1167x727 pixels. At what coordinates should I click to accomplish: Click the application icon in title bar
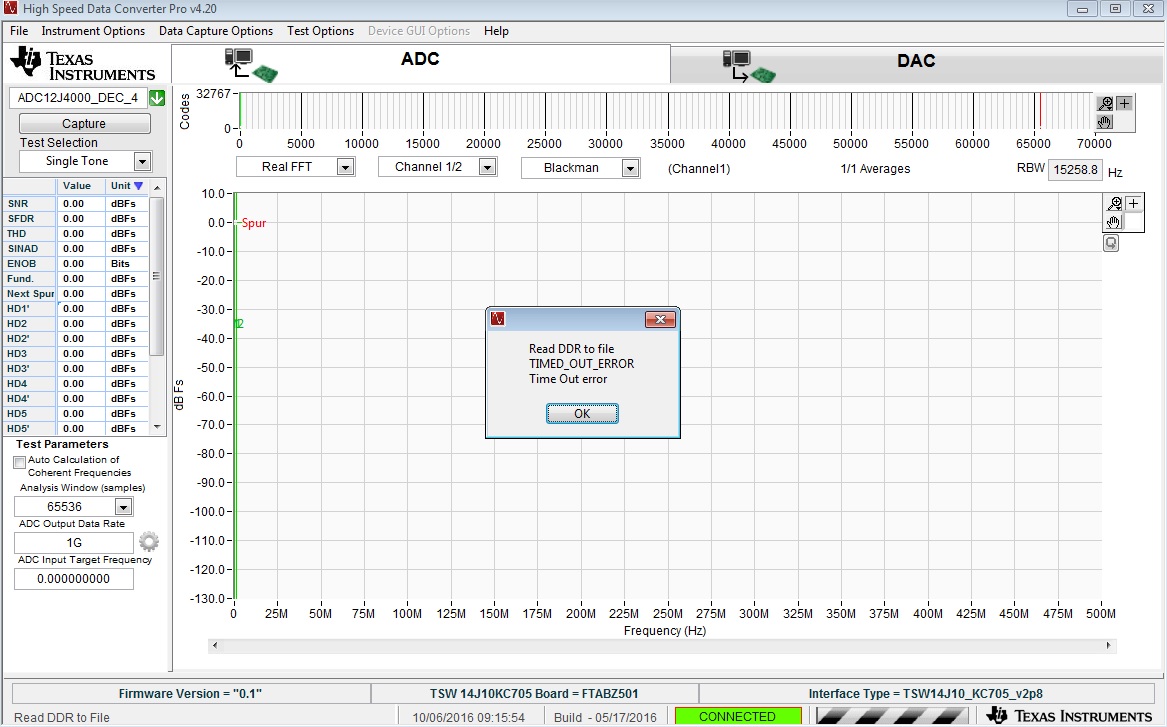click(10, 9)
